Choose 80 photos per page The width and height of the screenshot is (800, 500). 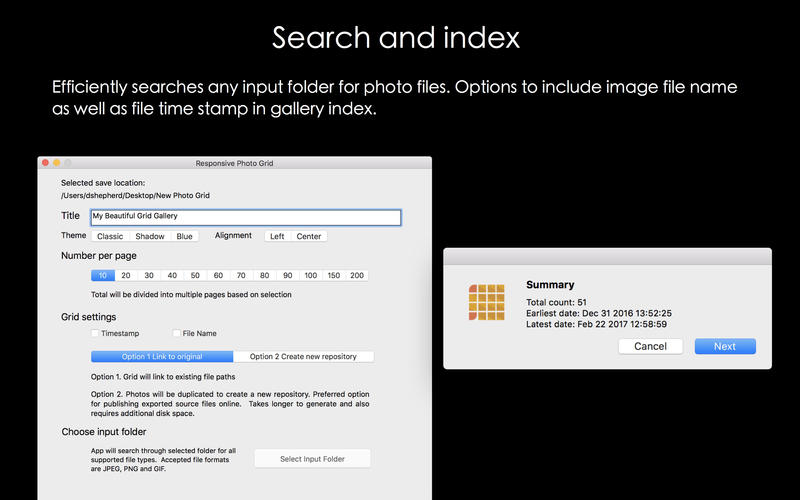pyautogui.click(x=264, y=276)
